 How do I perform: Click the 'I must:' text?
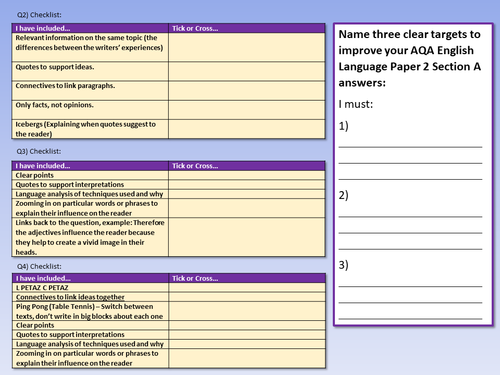(x=356, y=104)
